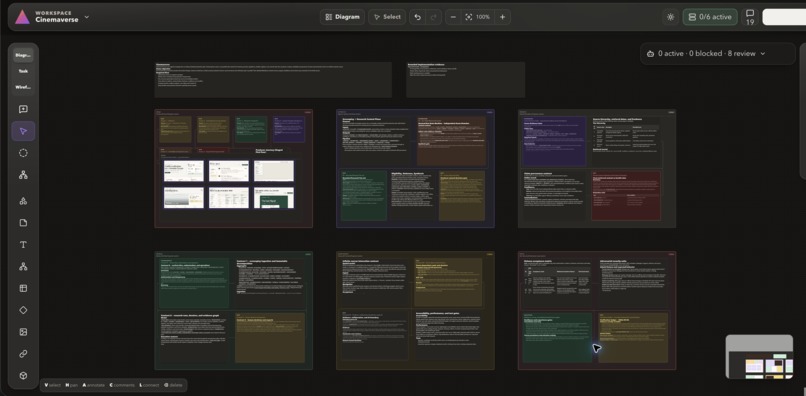Click the A annotate shortcut hint
The image size is (806, 396).
pos(94,385)
